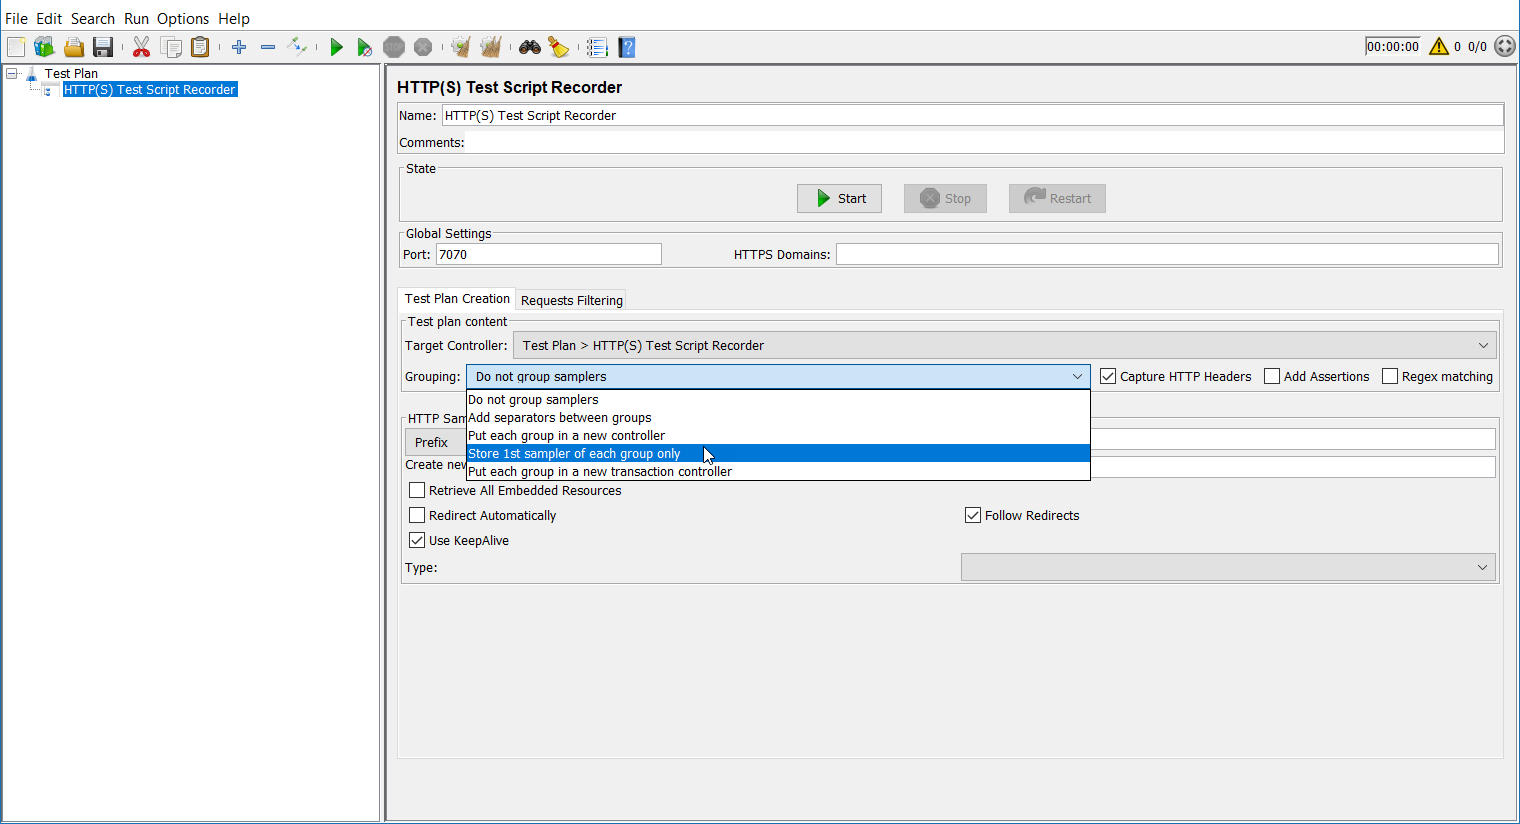Open the Edit menu

coord(49,18)
